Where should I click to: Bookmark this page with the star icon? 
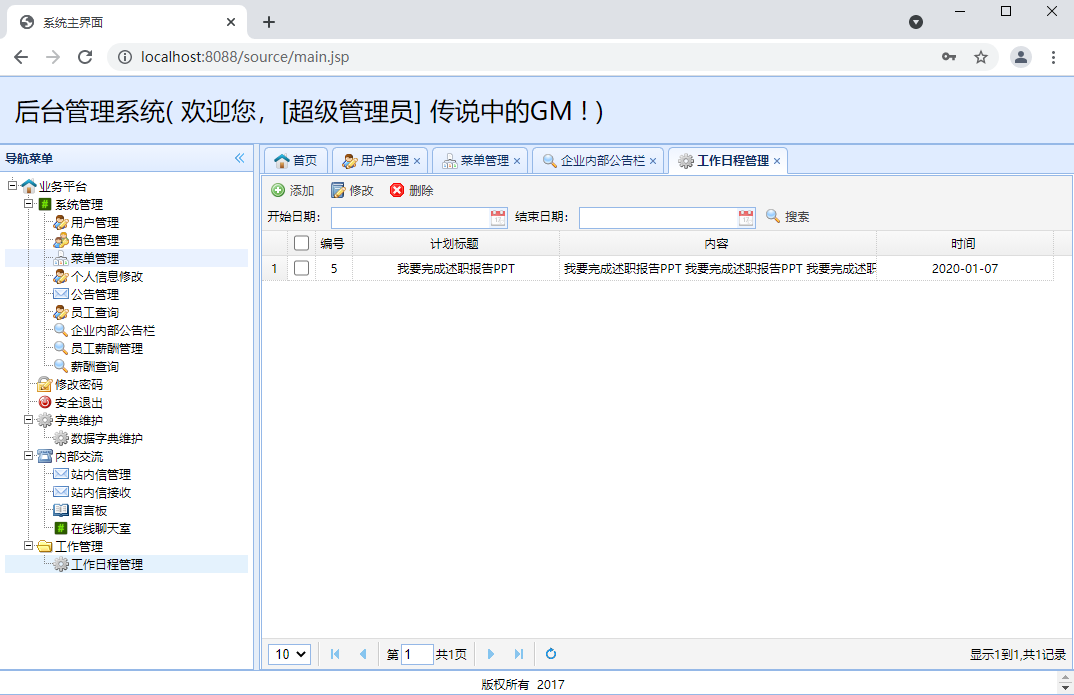tap(981, 57)
